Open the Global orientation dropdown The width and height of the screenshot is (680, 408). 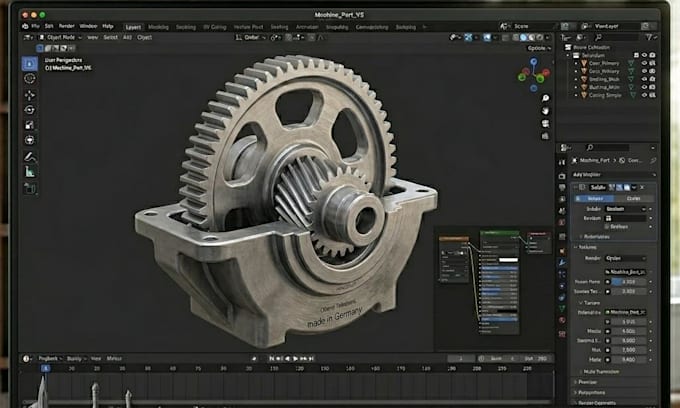(x=251, y=38)
